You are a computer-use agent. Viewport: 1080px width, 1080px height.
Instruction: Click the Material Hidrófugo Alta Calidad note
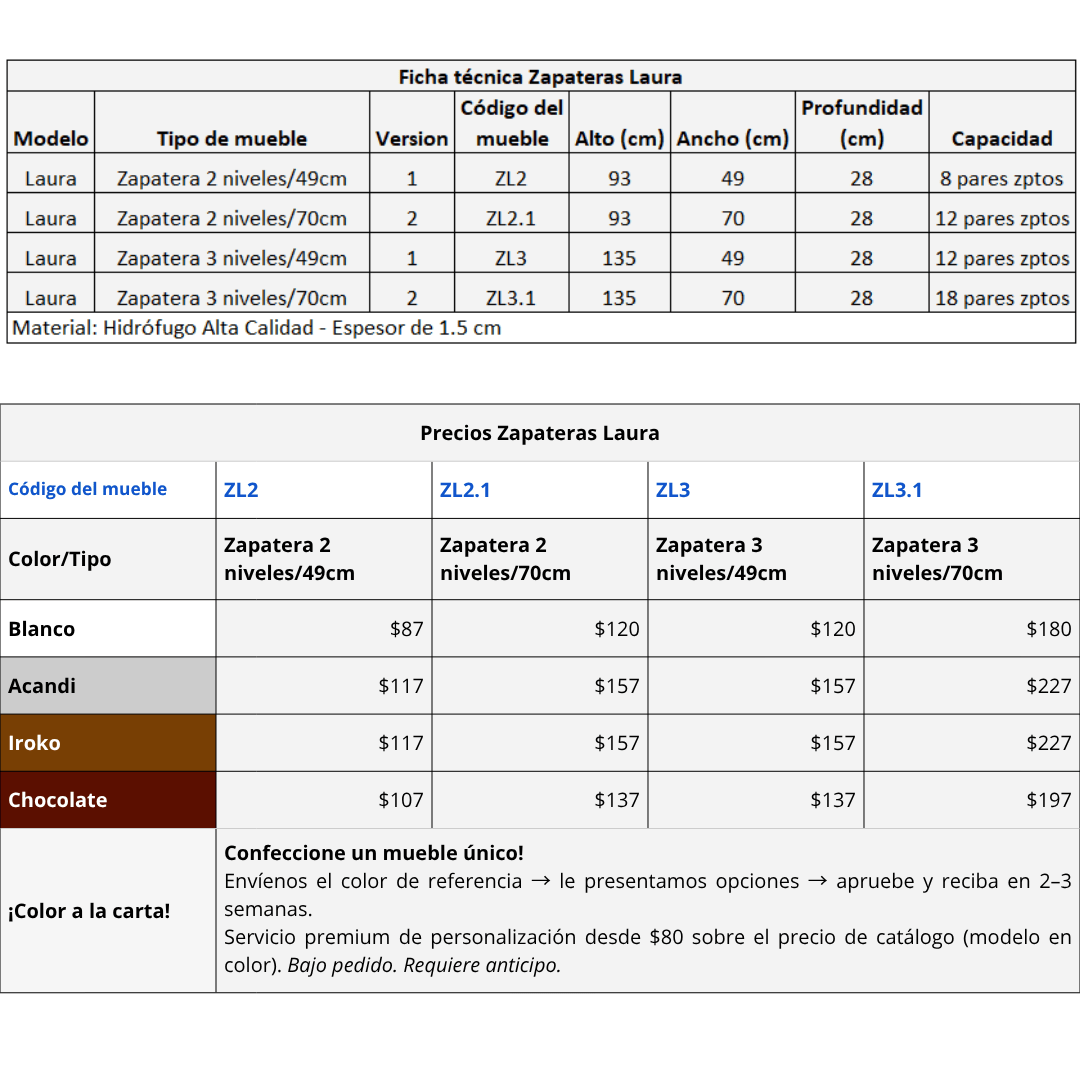click(x=257, y=328)
